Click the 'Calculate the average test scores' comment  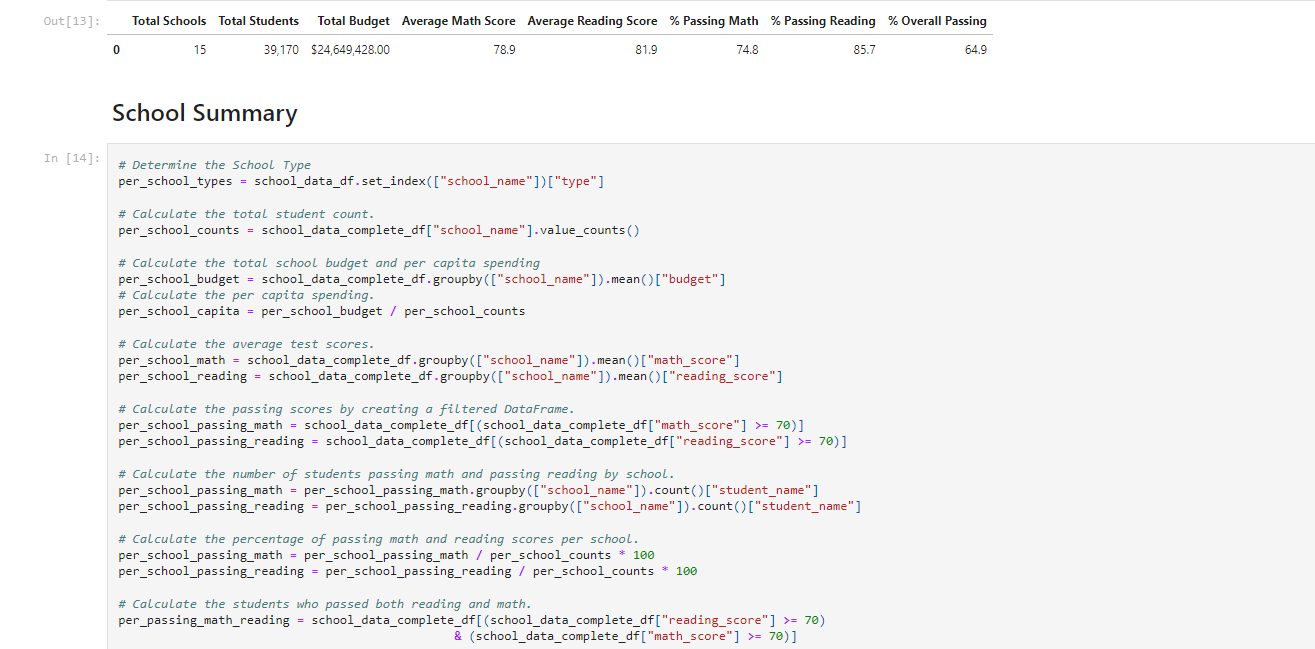[x=246, y=344]
